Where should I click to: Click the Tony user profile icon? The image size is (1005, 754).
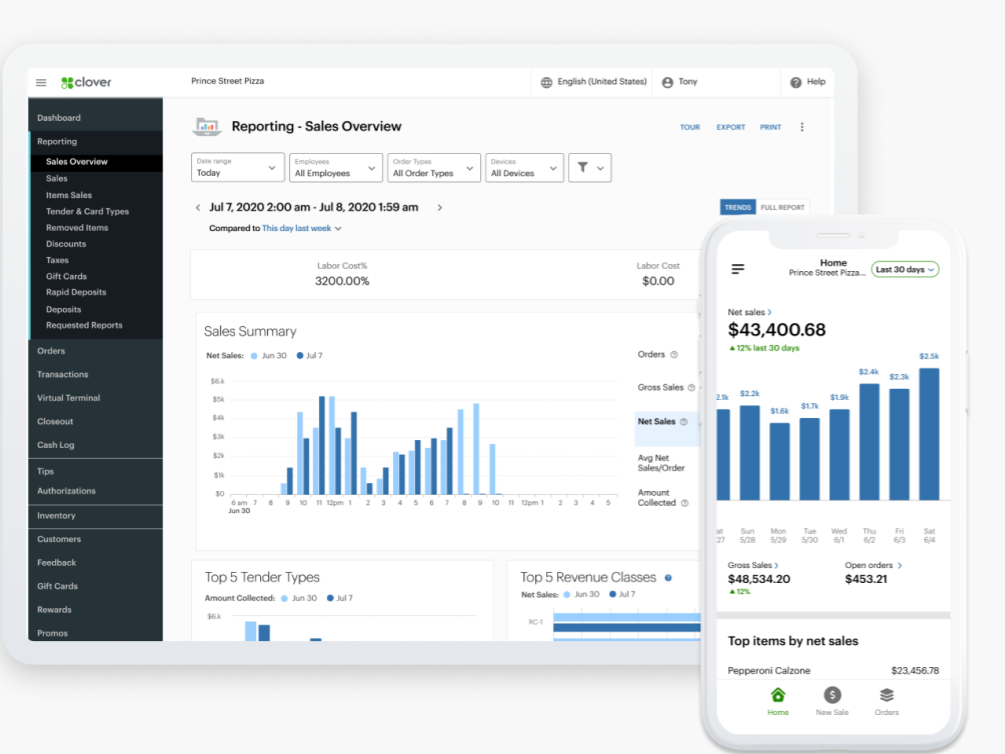click(667, 82)
